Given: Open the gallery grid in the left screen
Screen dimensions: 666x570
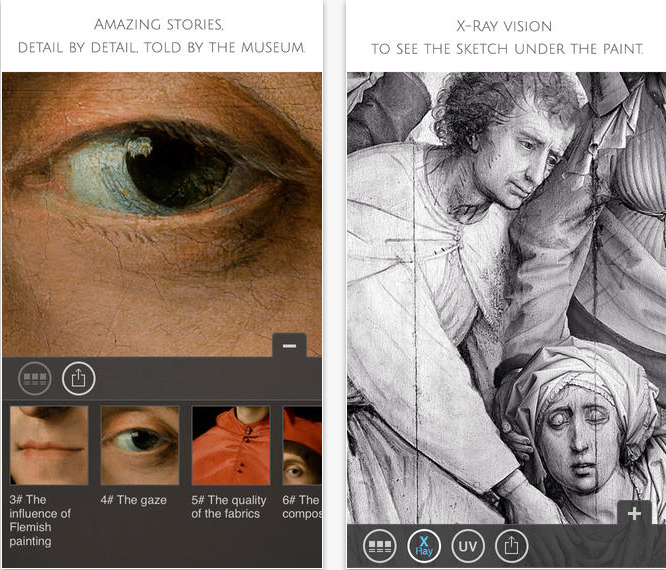Looking at the screenshot, I should coord(35,378).
